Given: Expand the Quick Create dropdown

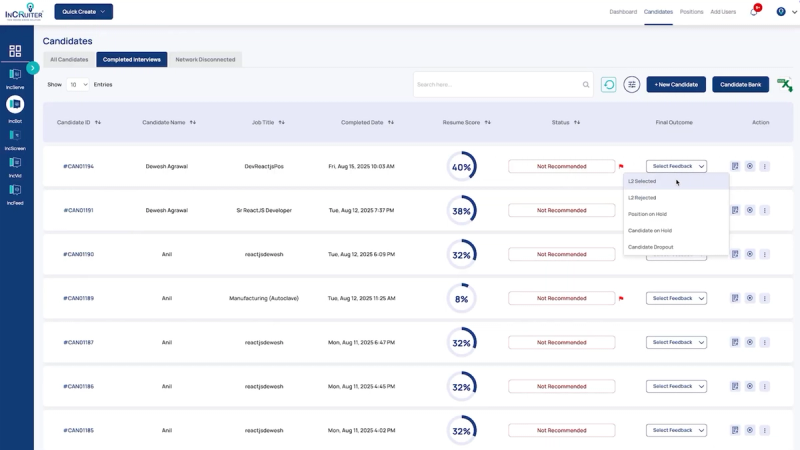Looking at the screenshot, I should pyautogui.click(x=84, y=12).
